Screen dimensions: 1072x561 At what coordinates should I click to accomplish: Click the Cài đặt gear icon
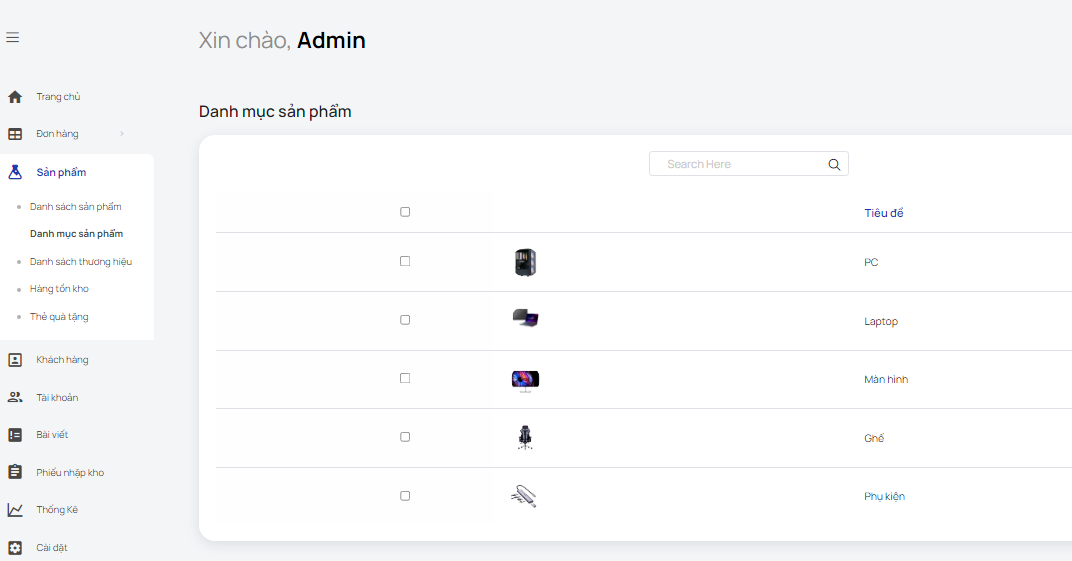point(15,547)
